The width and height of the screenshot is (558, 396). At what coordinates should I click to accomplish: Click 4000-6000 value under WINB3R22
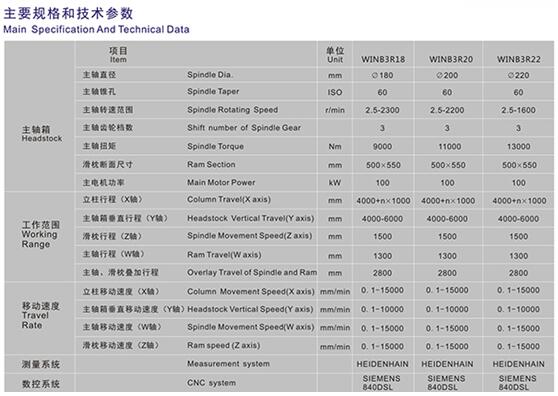point(518,219)
